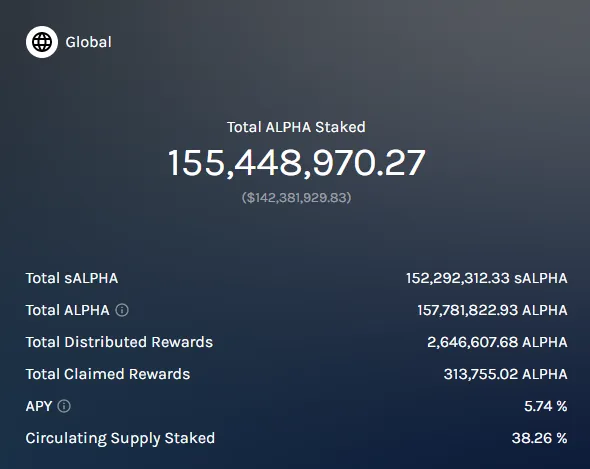
Task: Click the APY label
Action: point(39,407)
